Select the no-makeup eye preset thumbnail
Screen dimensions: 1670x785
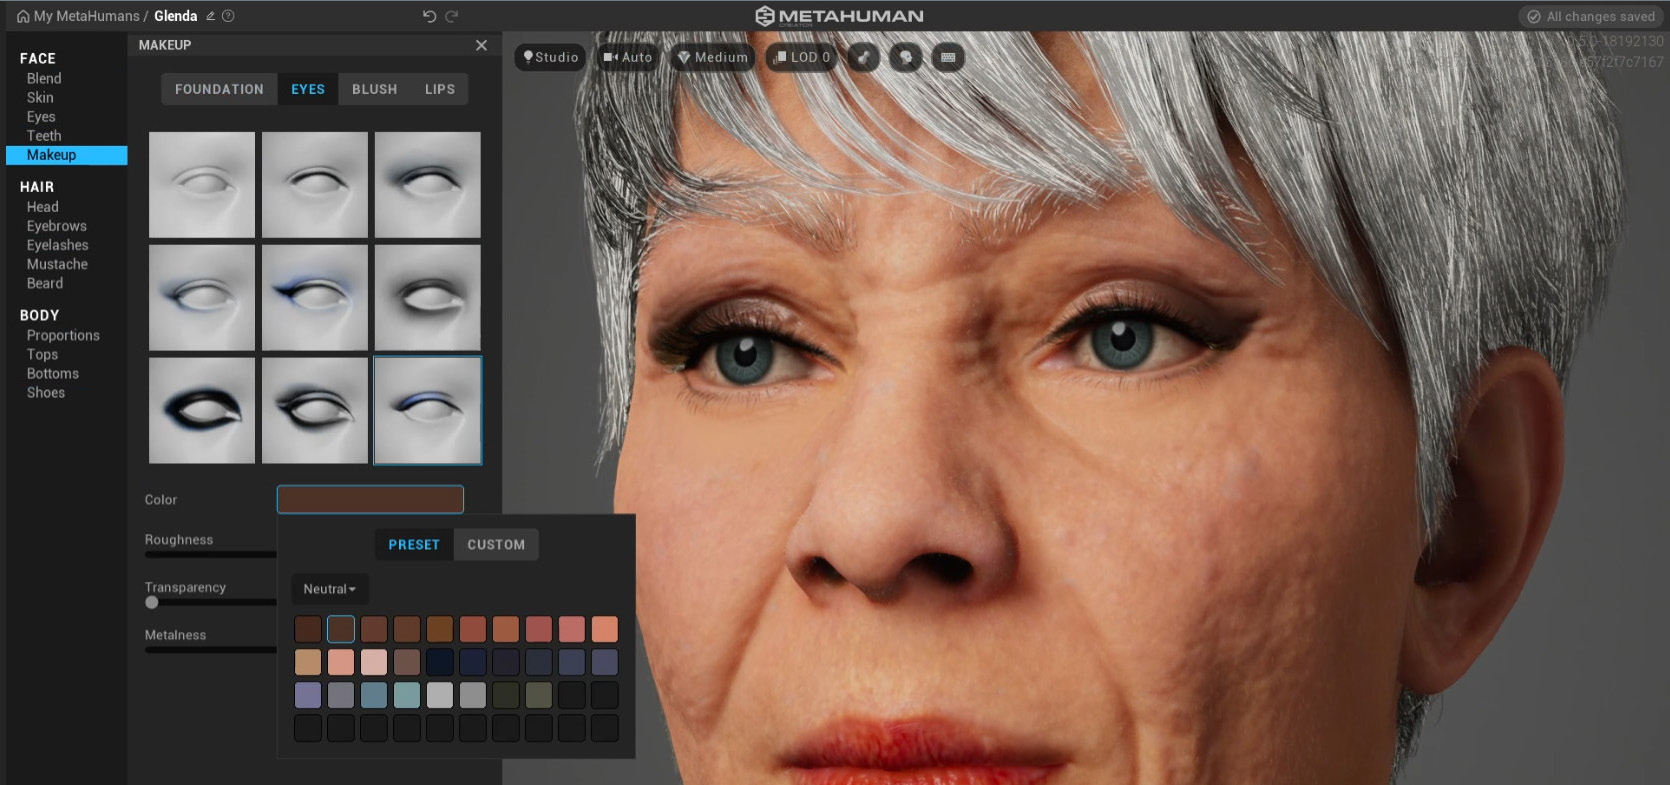(202, 185)
